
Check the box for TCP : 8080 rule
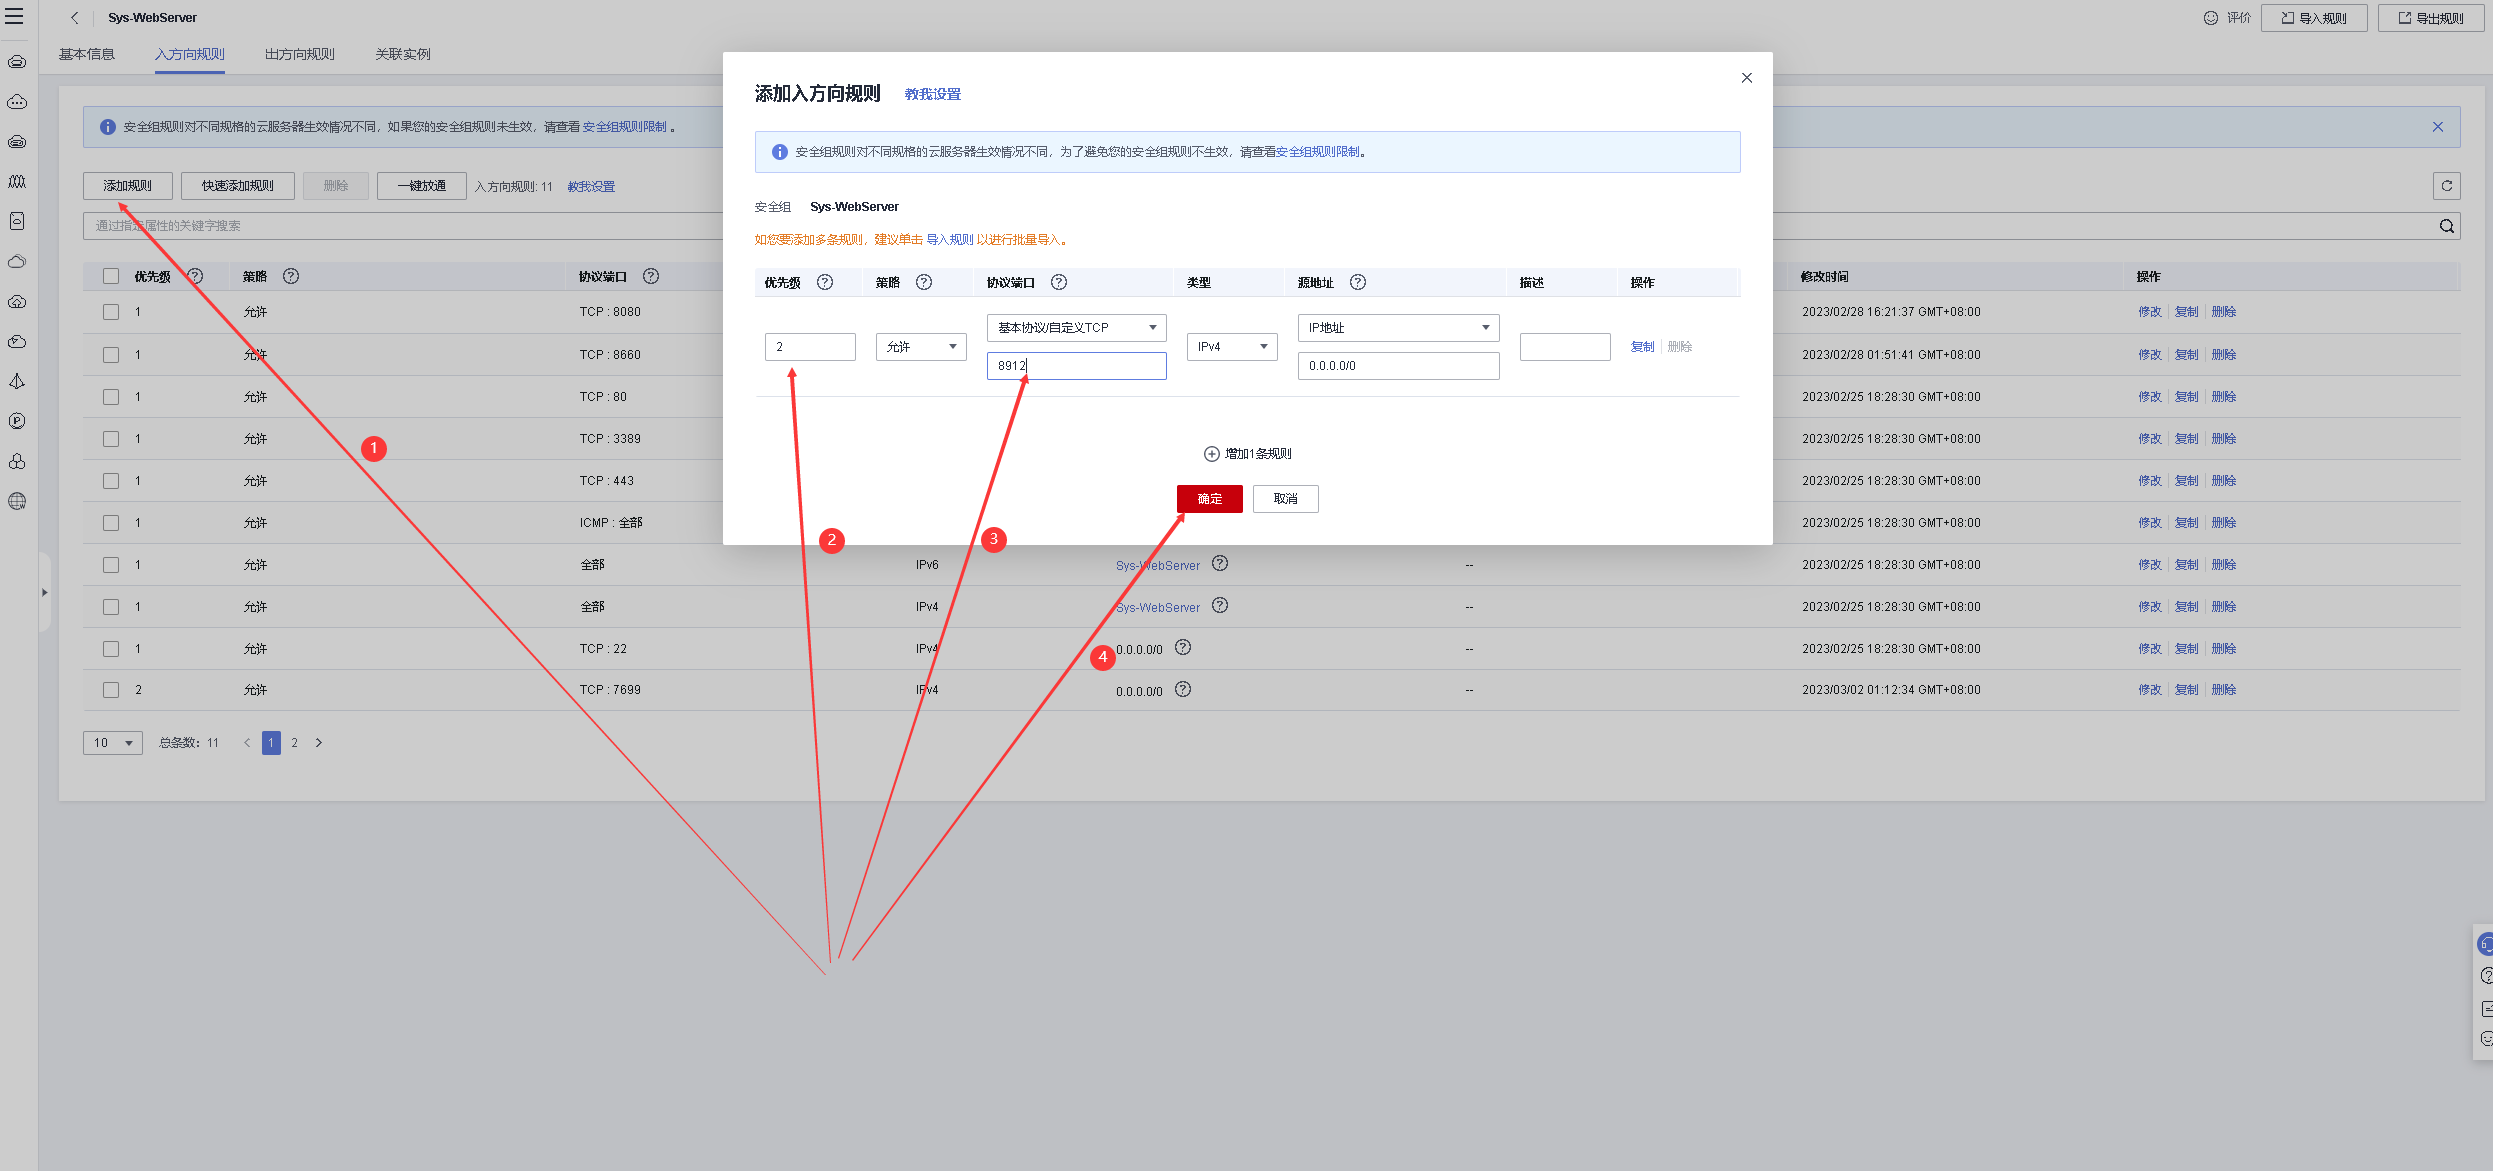(111, 312)
